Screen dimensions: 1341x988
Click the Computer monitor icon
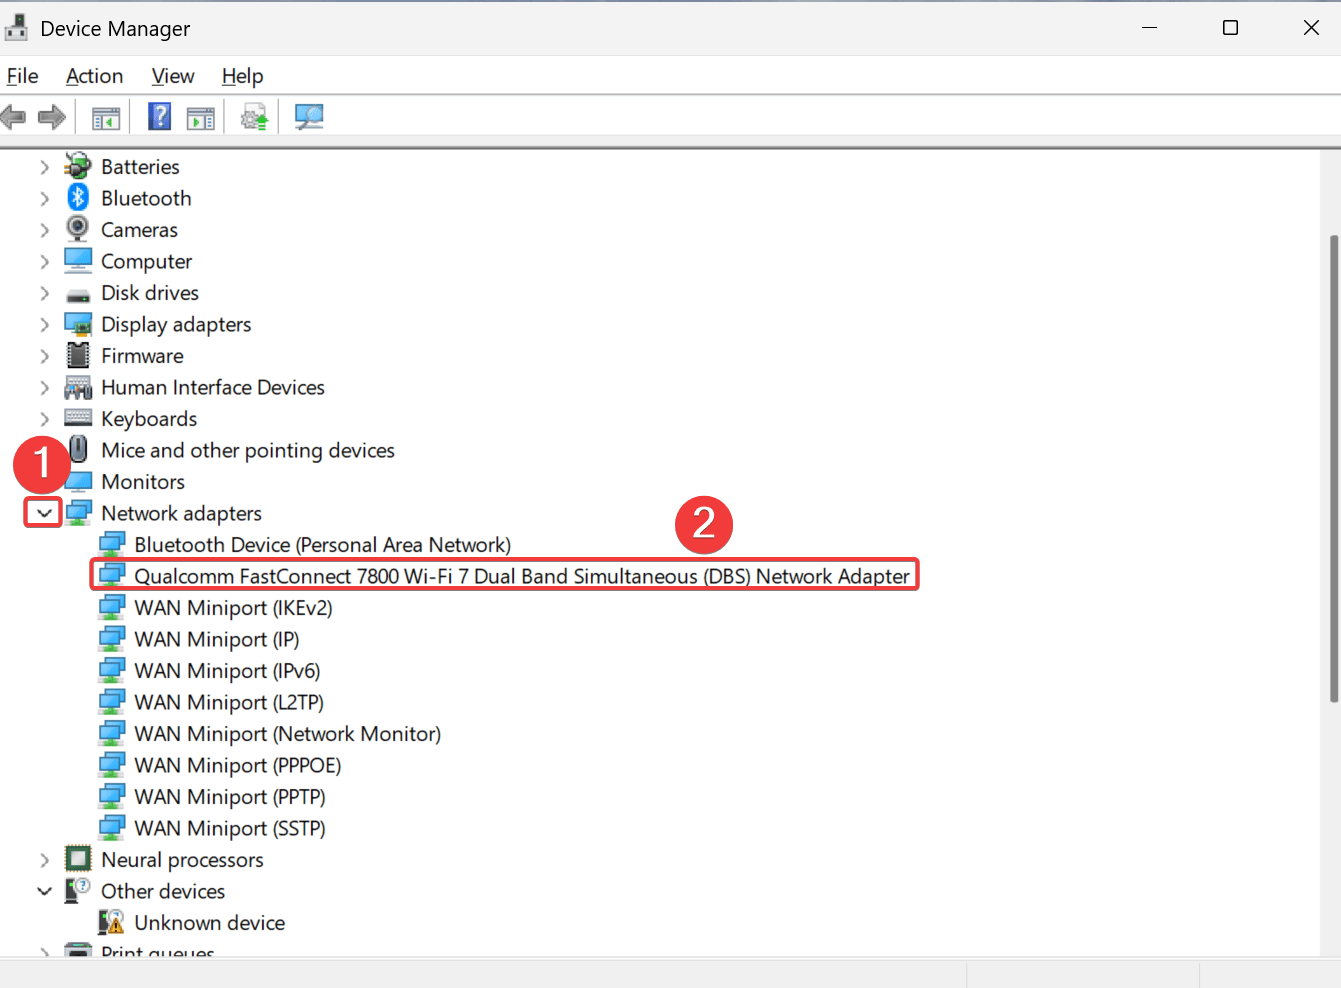coord(78,261)
